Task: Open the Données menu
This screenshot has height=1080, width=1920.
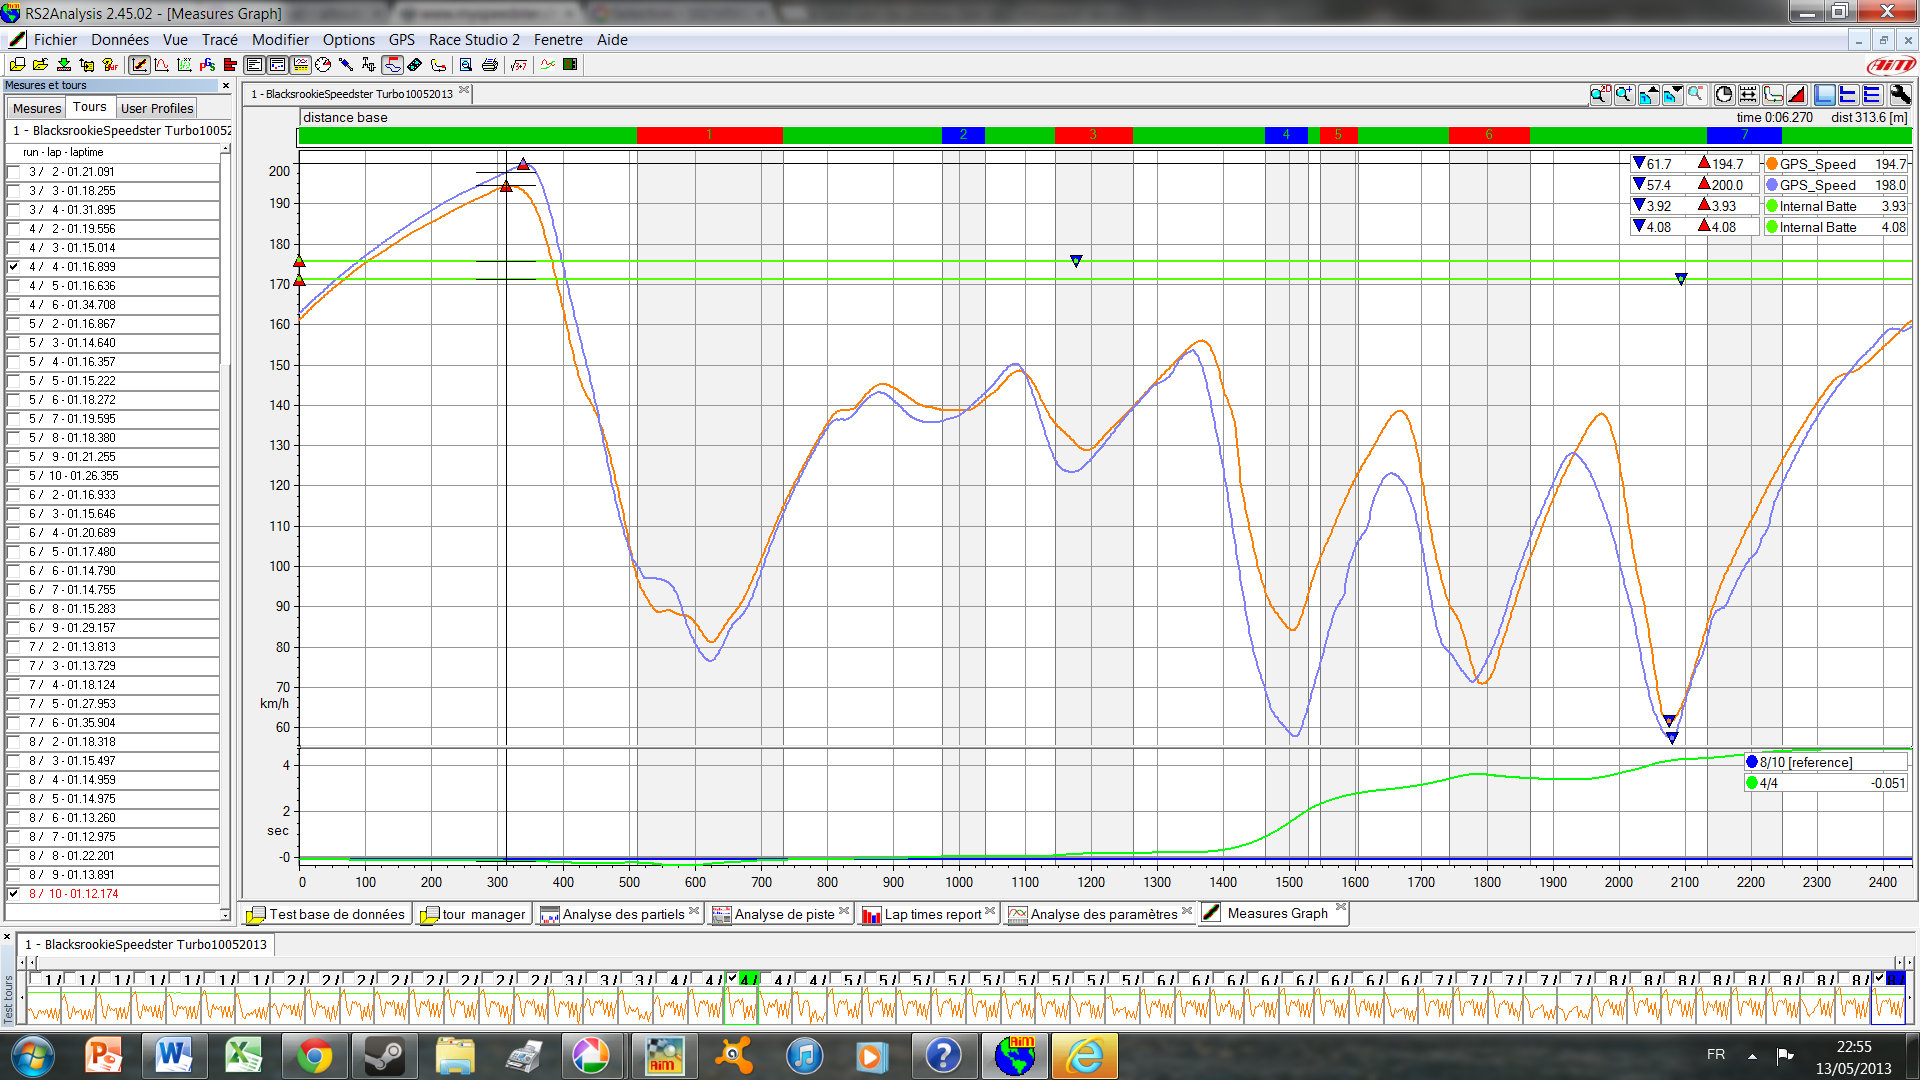Action: [120, 40]
